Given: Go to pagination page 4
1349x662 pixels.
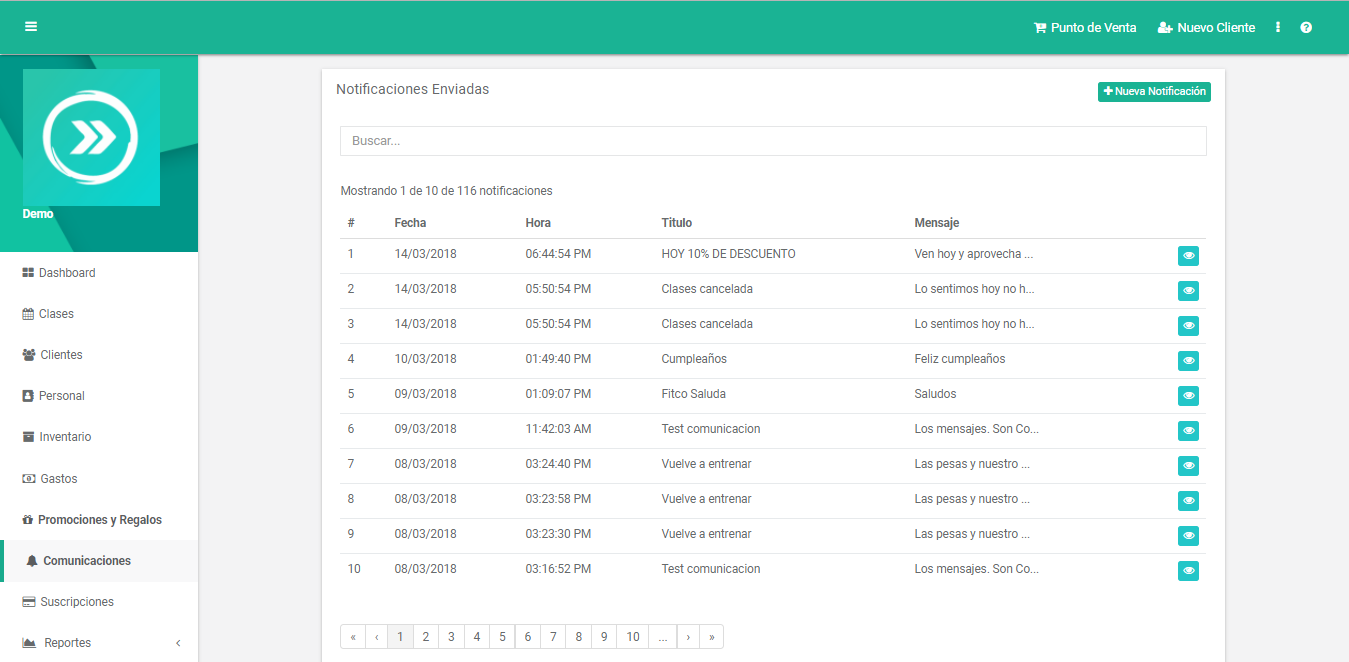Looking at the screenshot, I should click(x=477, y=637).
